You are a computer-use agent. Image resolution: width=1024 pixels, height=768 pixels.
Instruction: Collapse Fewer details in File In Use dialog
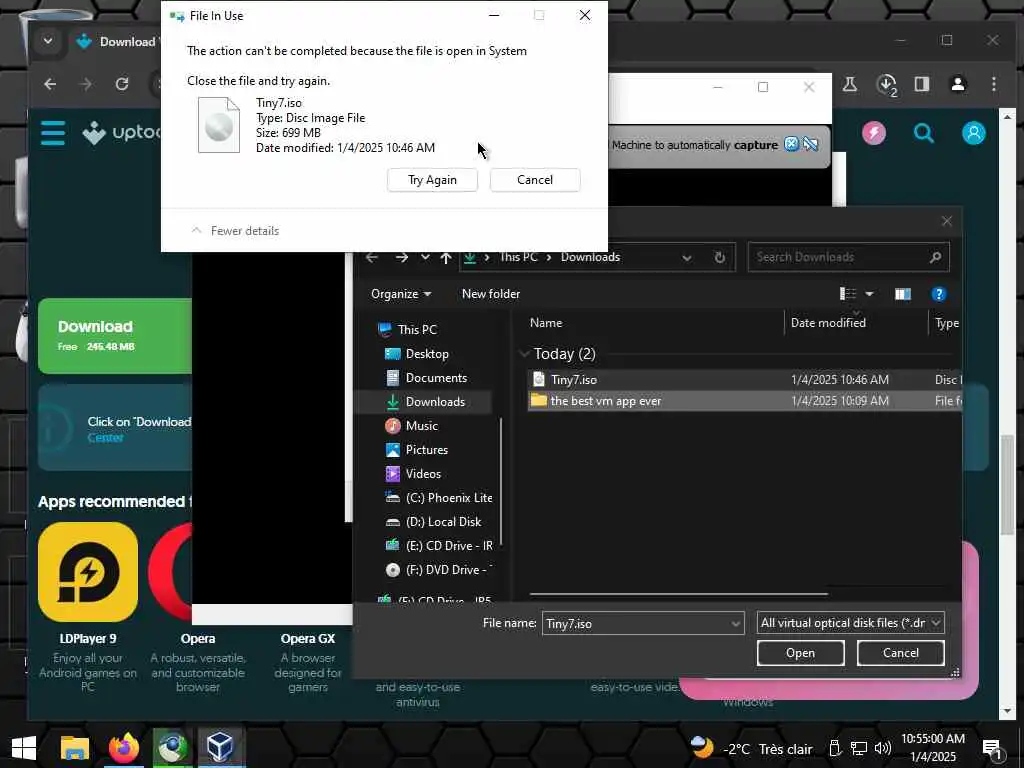click(235, 231)
